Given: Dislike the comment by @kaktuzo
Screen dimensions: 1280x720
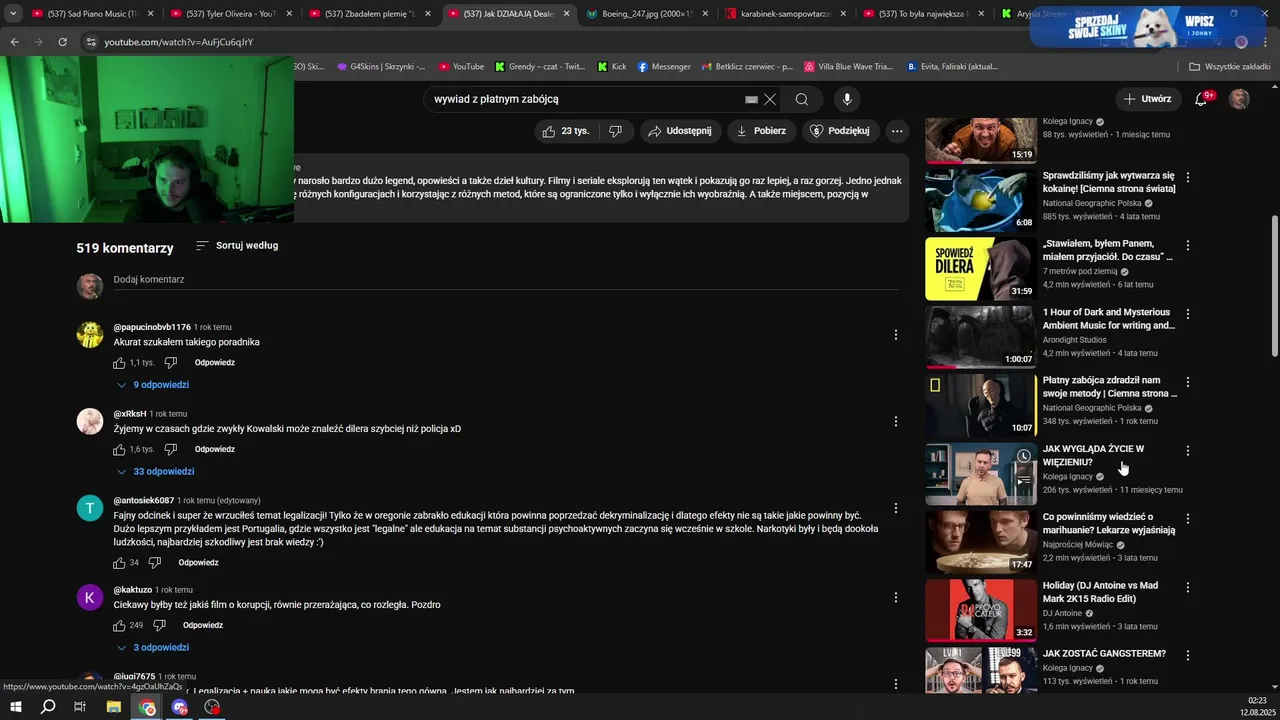Looking at the screenshot, I should (x=159, y=626).
